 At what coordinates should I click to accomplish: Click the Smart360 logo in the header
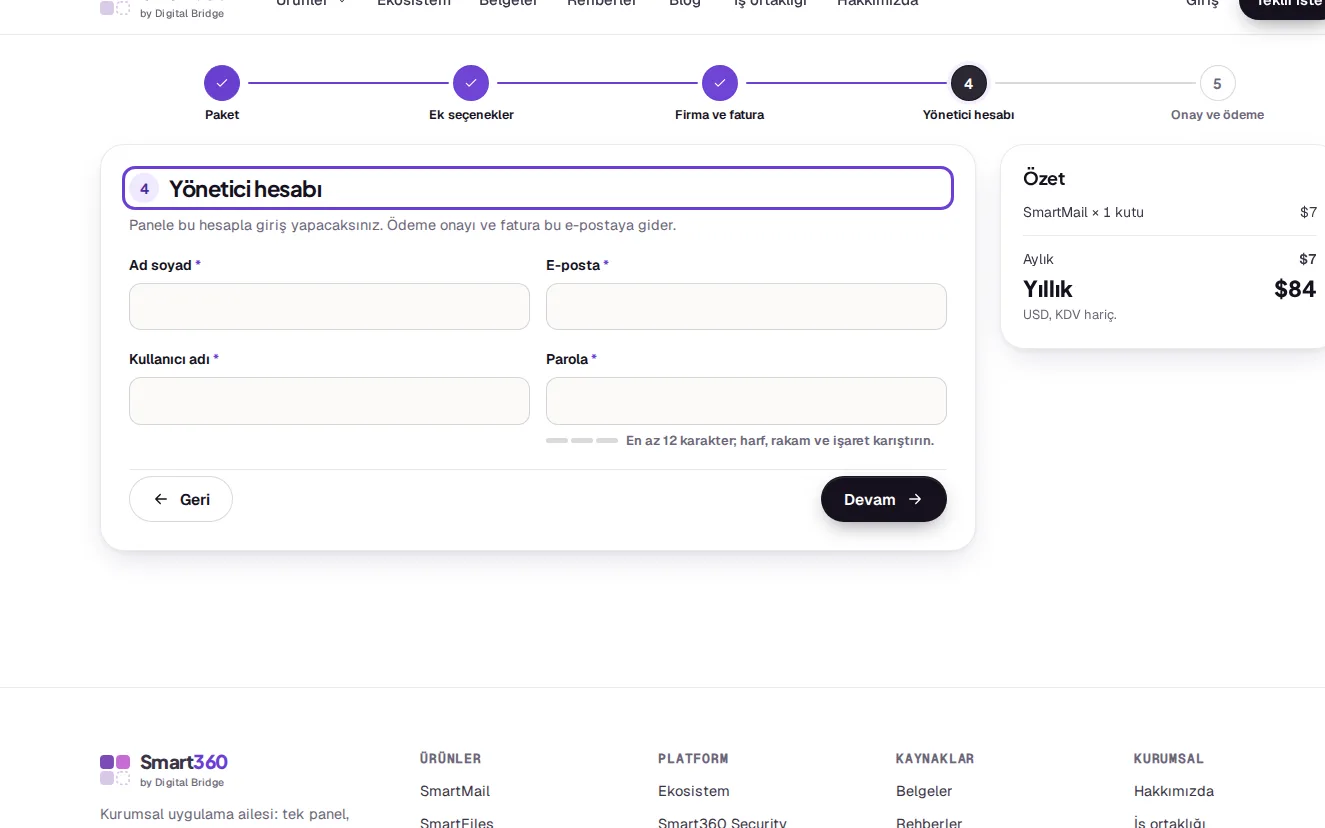click(x=162, y=9)
